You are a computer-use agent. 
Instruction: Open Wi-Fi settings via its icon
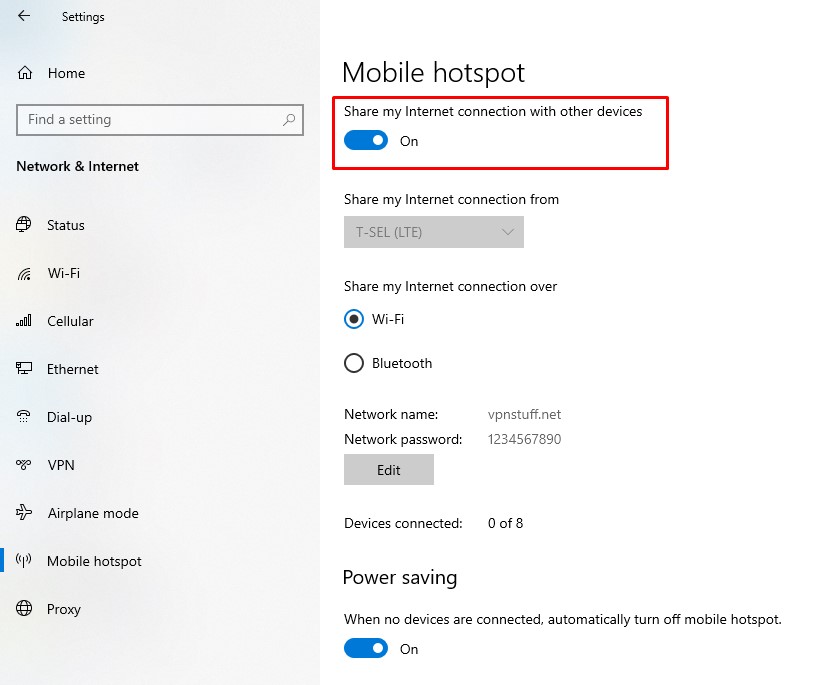[24, 273]
